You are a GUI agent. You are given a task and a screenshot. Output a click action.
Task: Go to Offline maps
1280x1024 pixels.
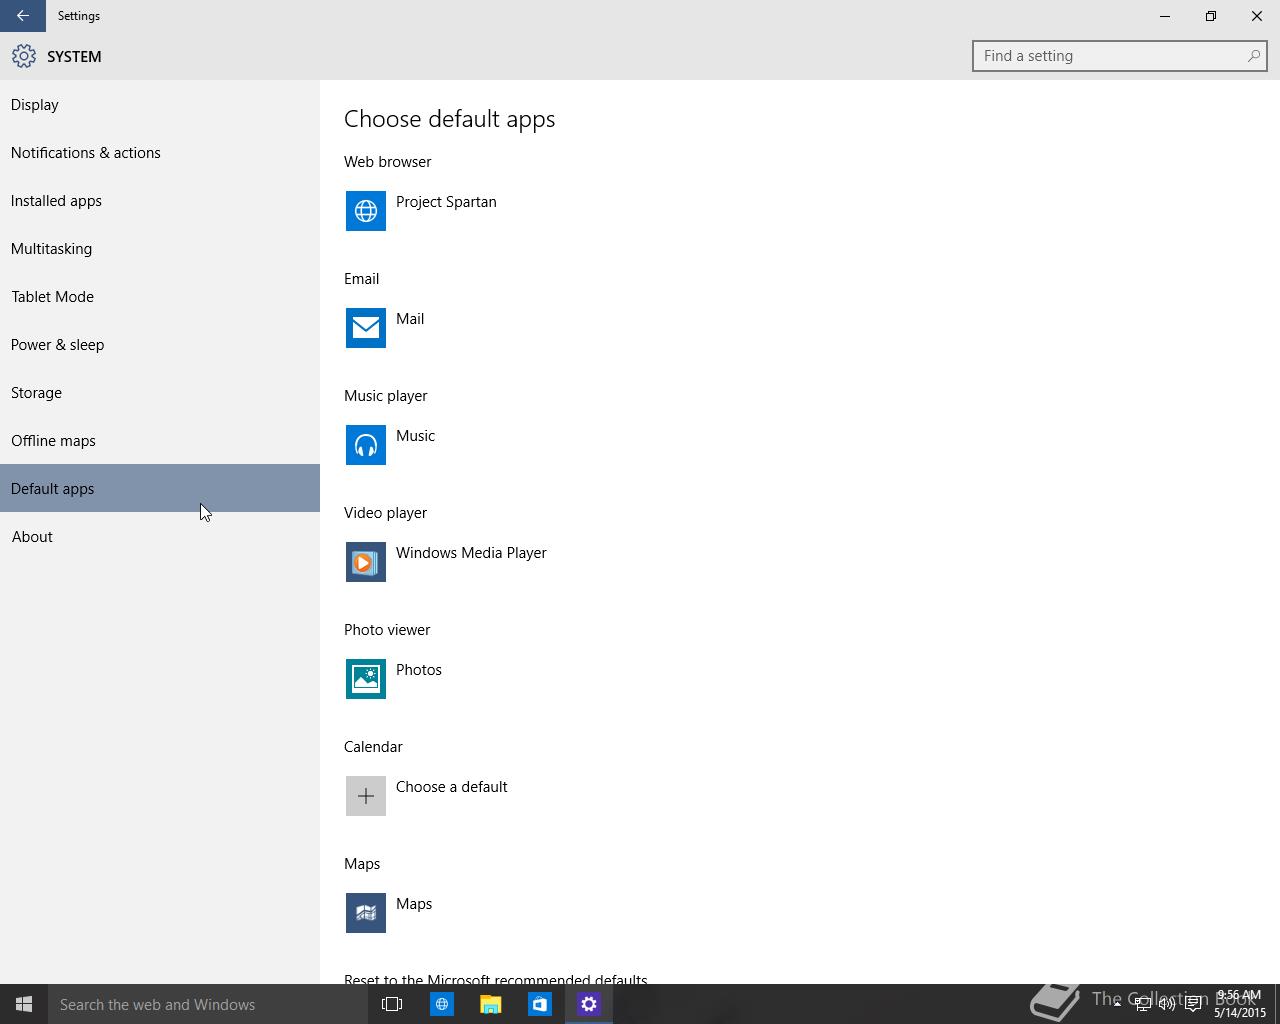160,441
